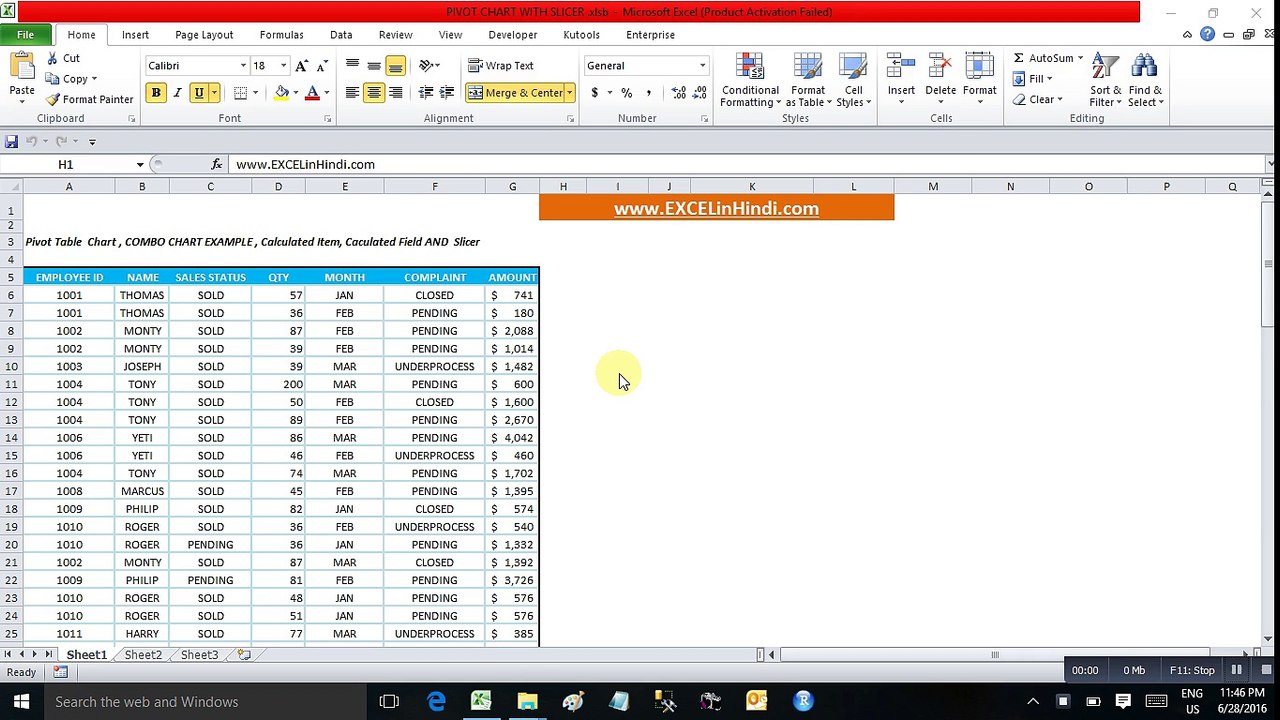The width and height of the screenshot is (1280, 720).
Task: Open Microsoft Edge from taskbar
Action: point(436,701)
